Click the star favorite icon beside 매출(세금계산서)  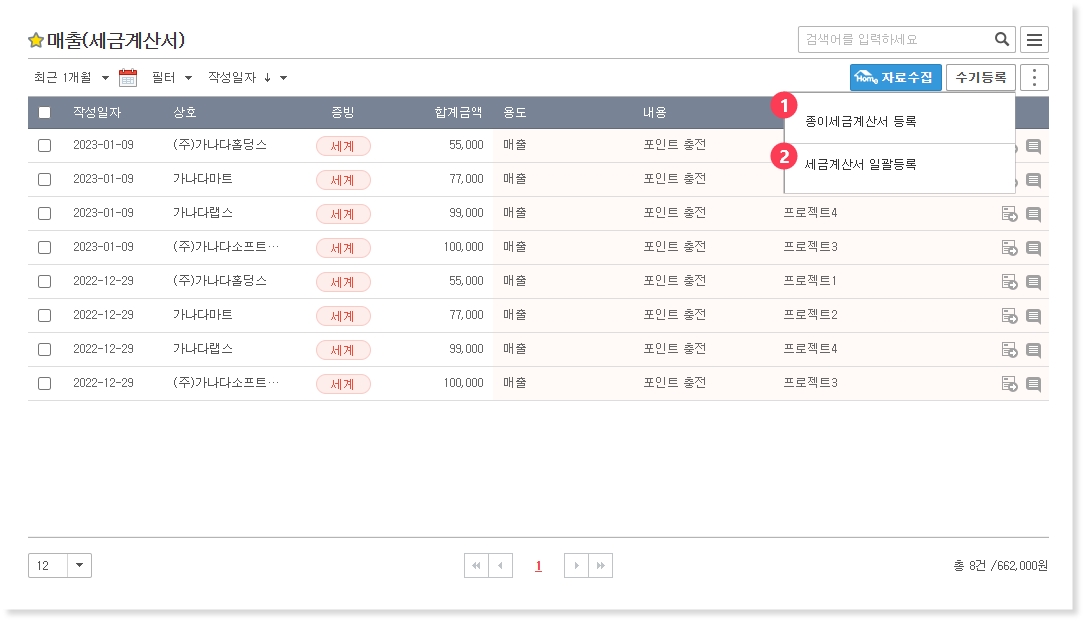[36, 41]
